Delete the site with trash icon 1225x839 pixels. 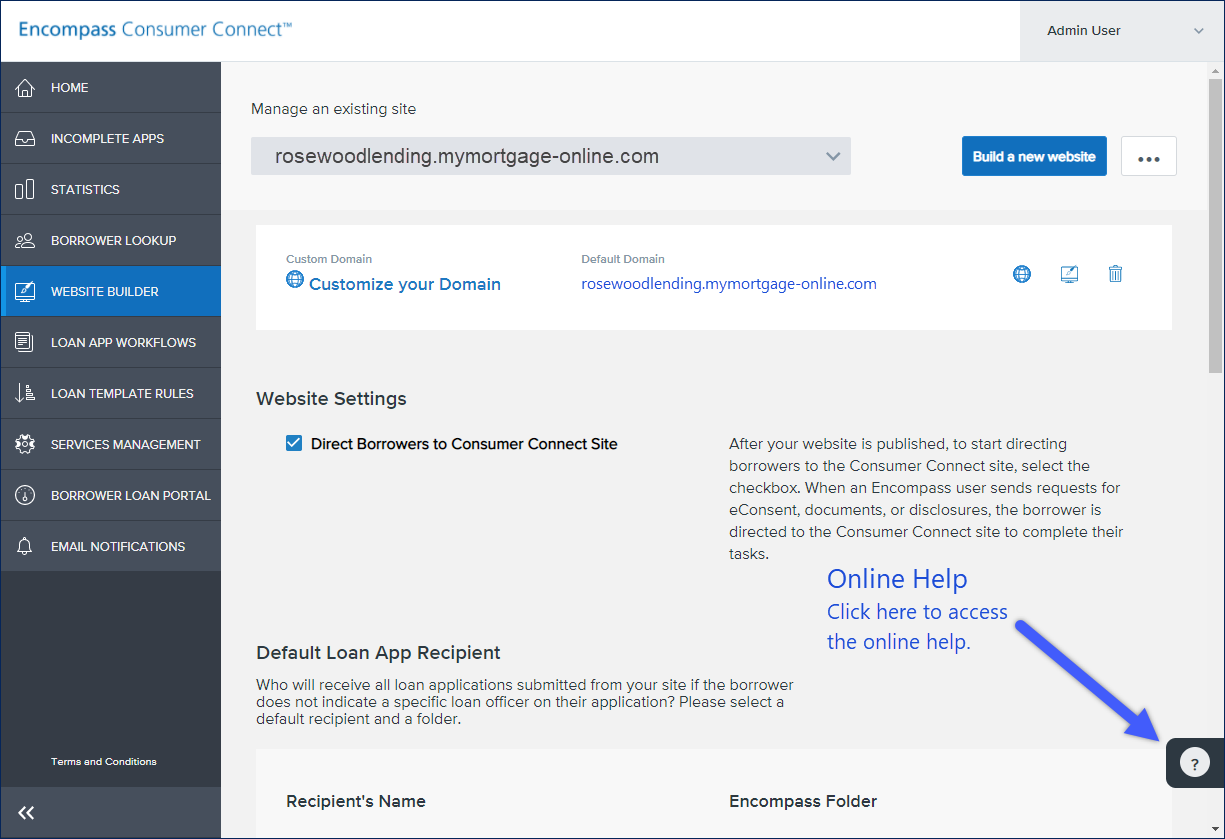point(1116,274)
